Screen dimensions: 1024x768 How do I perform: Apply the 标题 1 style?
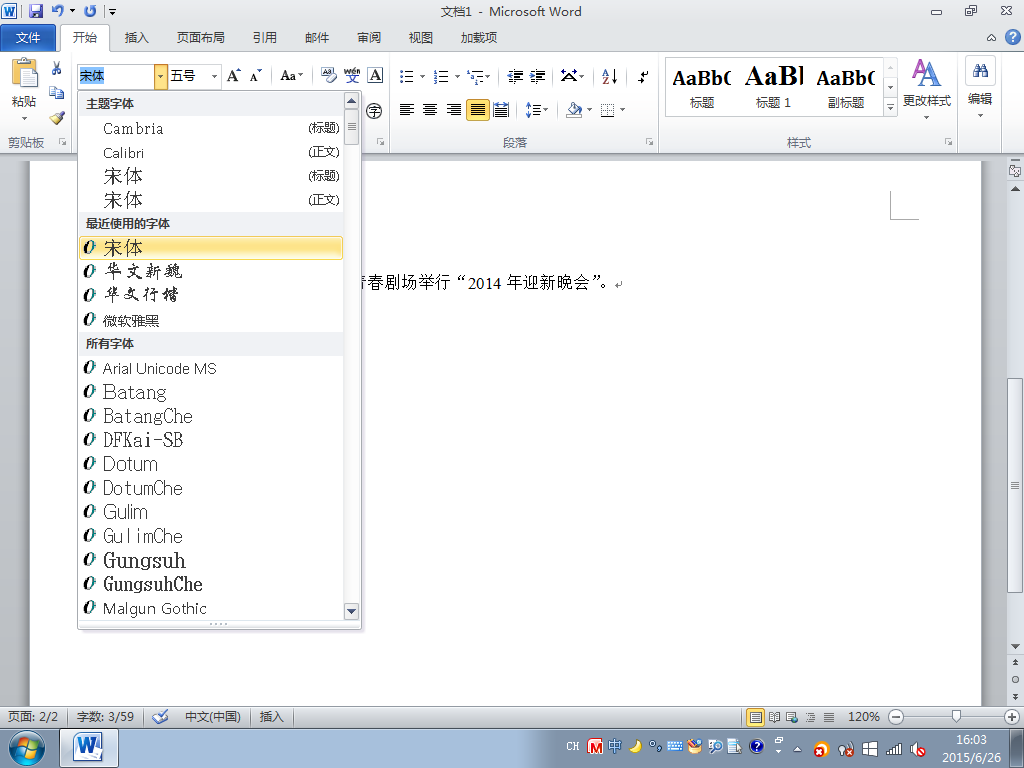[x=774, y=87]
